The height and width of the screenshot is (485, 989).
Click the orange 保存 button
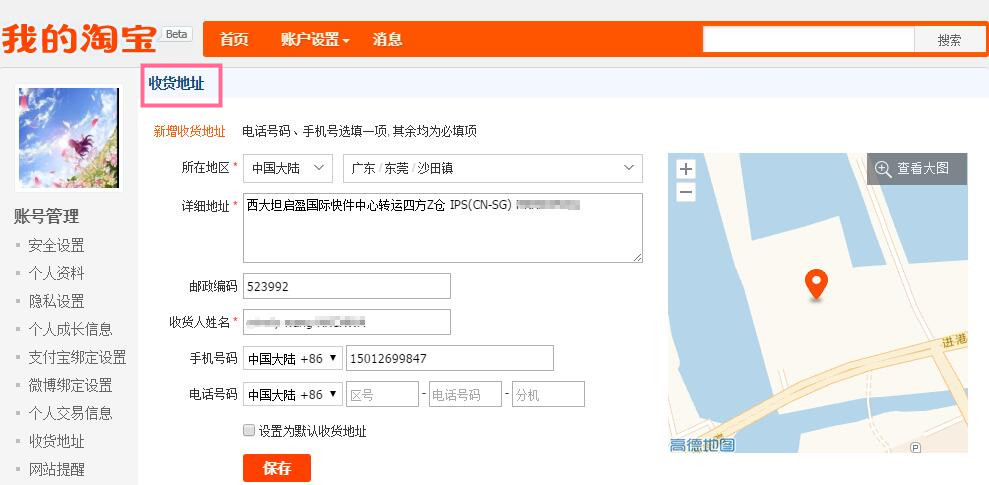coord(277,468)
